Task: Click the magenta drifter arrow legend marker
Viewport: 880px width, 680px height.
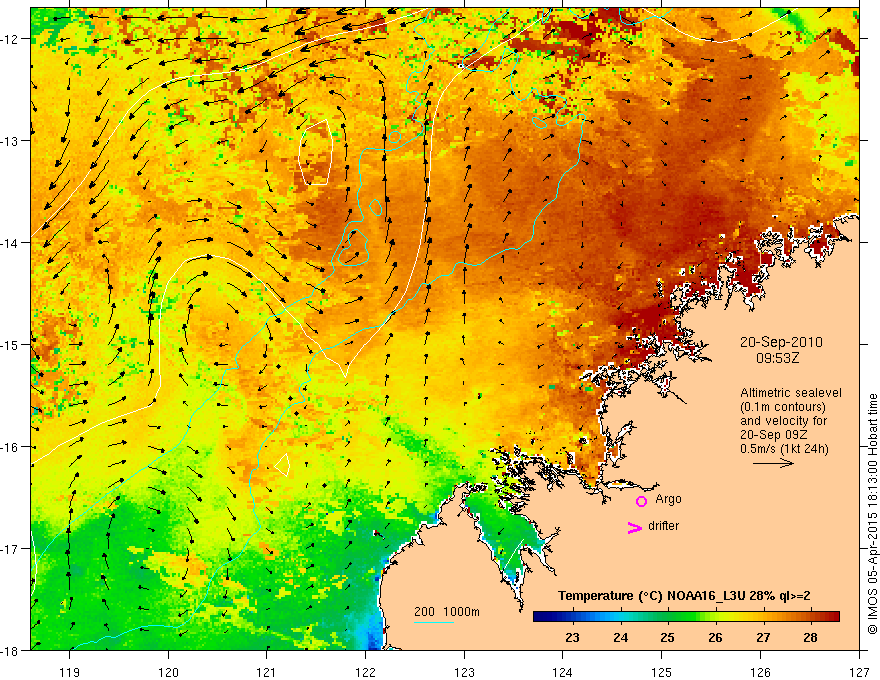Action: 634,527
